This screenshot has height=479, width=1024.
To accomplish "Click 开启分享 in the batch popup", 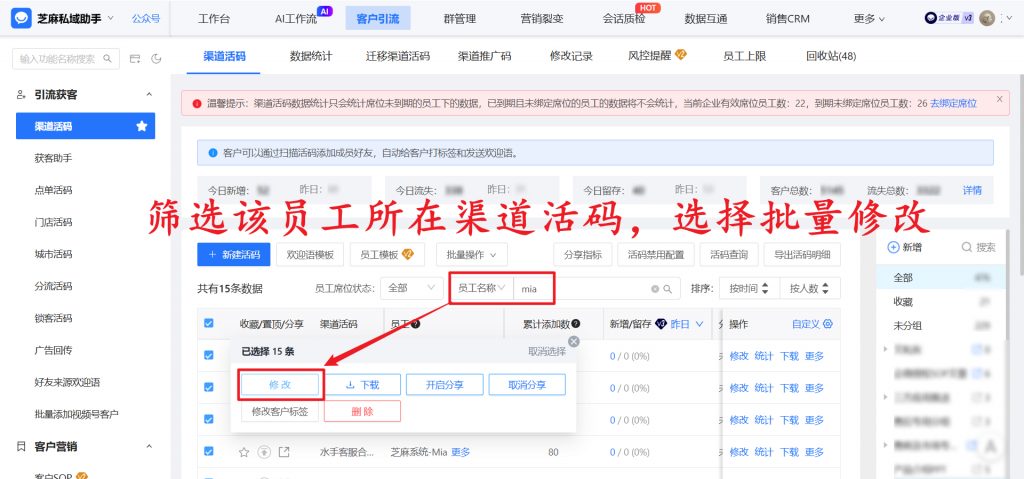I will (x=445, y=385).
